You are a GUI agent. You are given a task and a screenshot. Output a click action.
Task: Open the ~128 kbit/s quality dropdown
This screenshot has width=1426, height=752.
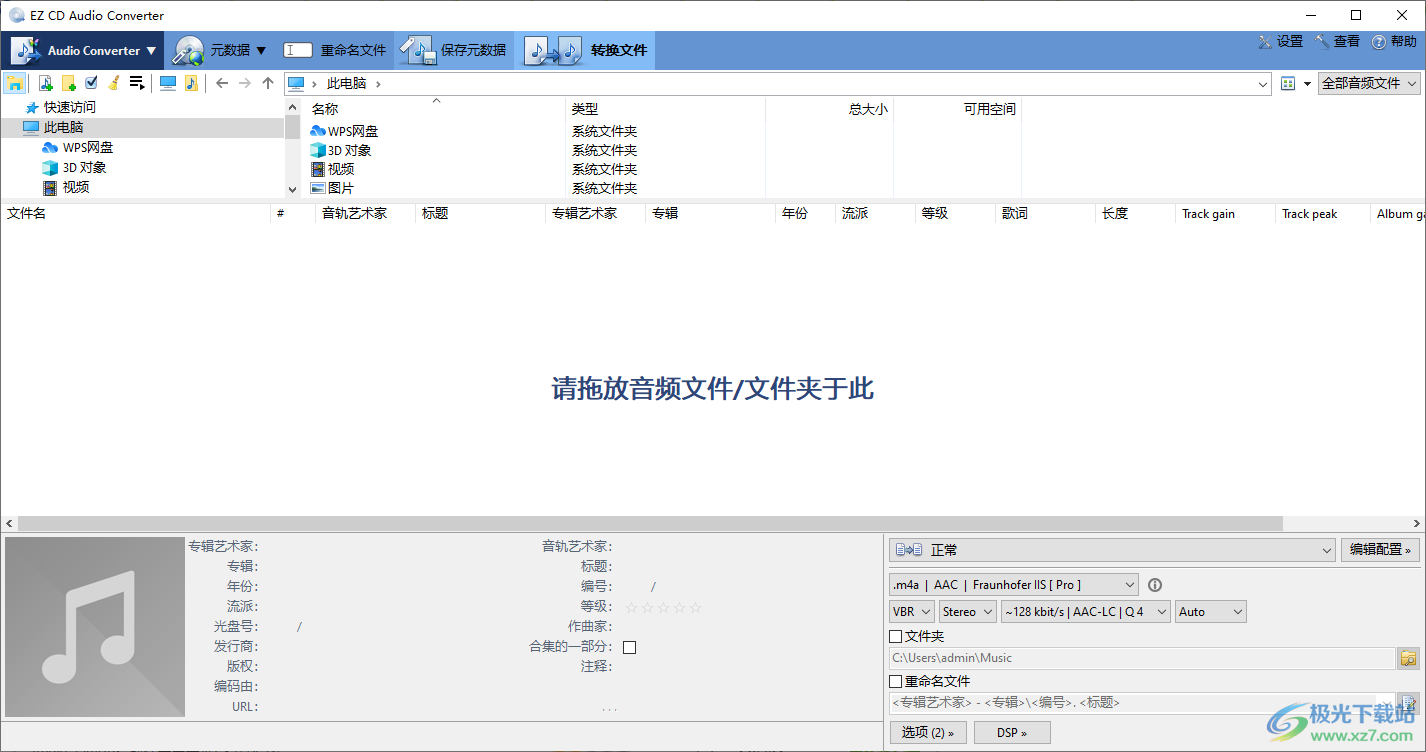pos(1085,612)
